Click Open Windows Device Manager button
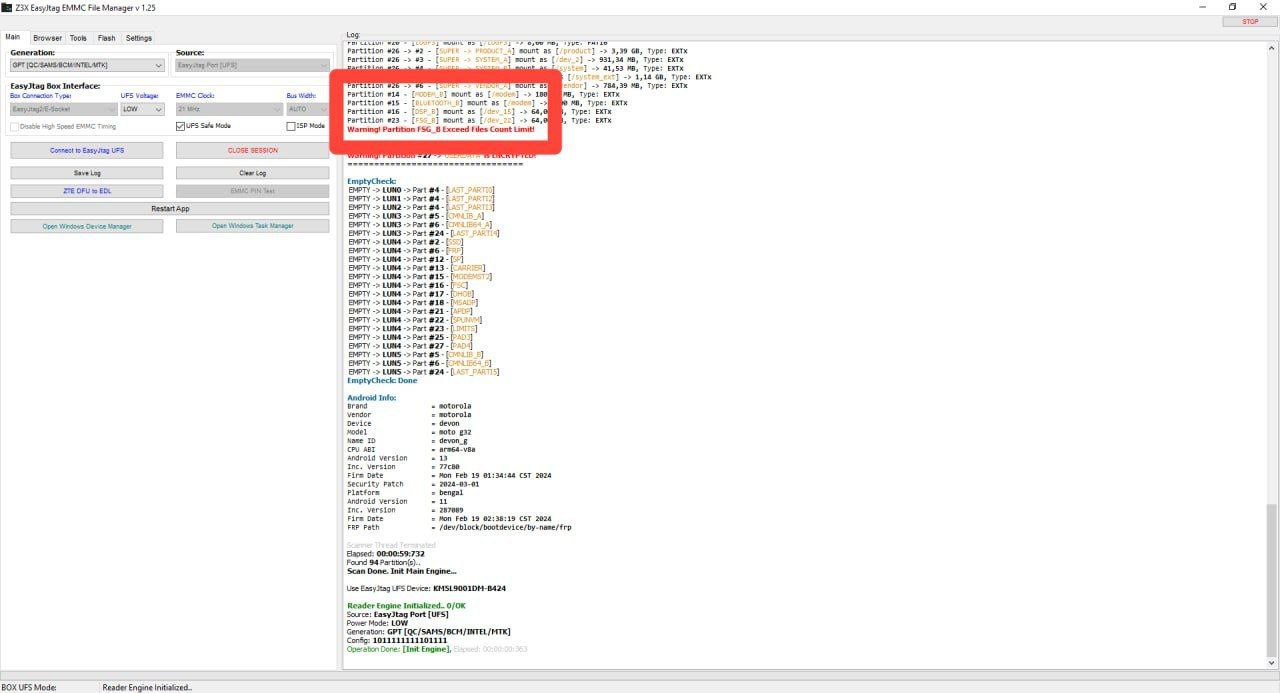The width and height of the screenshot is (1280, 693). click(87, 226)
